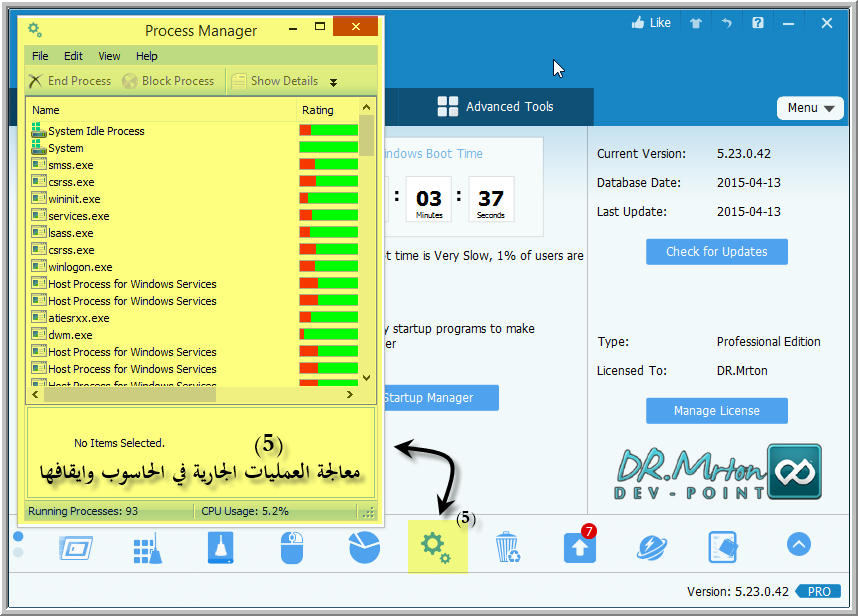
Task: Click the gear icon in the Process Manager title bar
Action: click(x=35, y=30)
